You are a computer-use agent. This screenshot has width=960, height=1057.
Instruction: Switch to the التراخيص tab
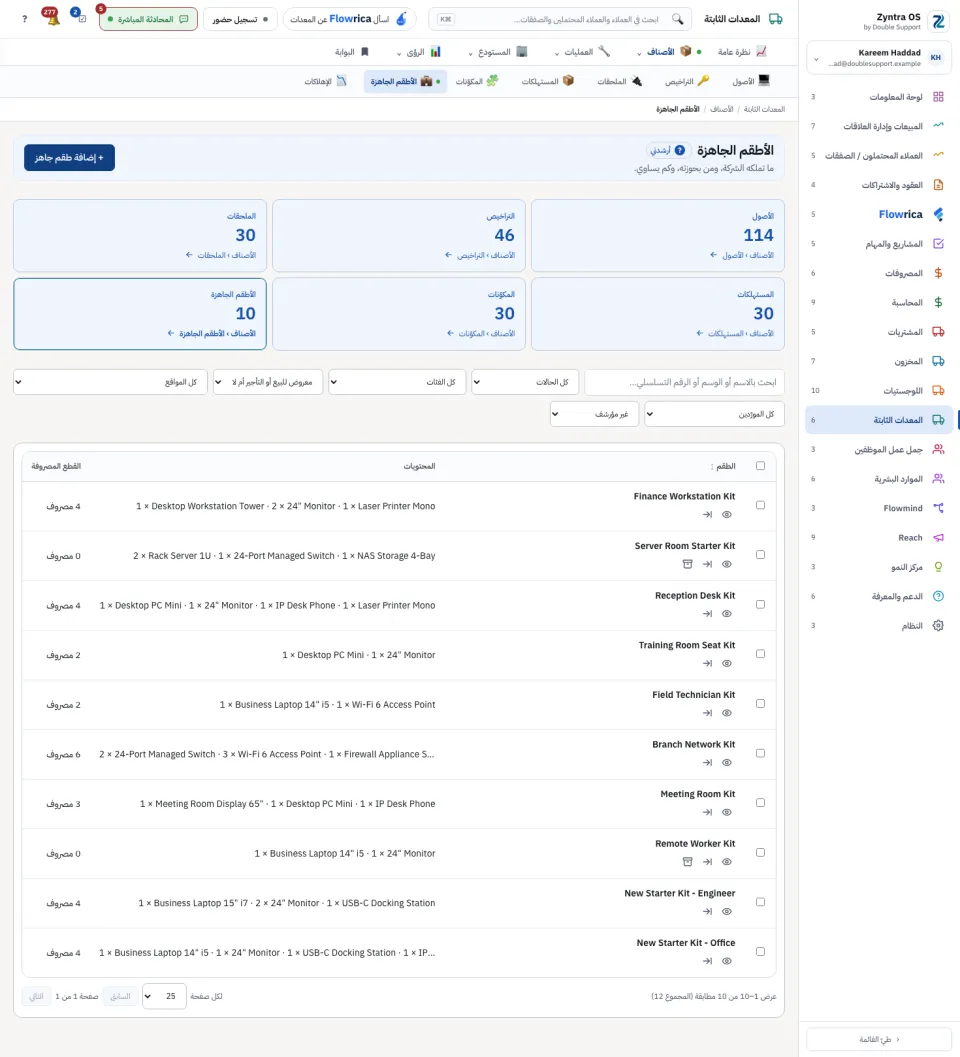687,82
